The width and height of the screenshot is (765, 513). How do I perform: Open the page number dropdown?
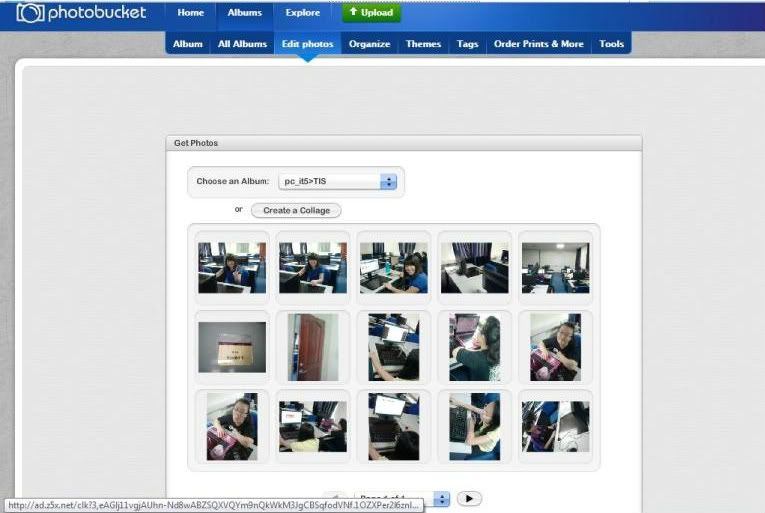[441, 498]
